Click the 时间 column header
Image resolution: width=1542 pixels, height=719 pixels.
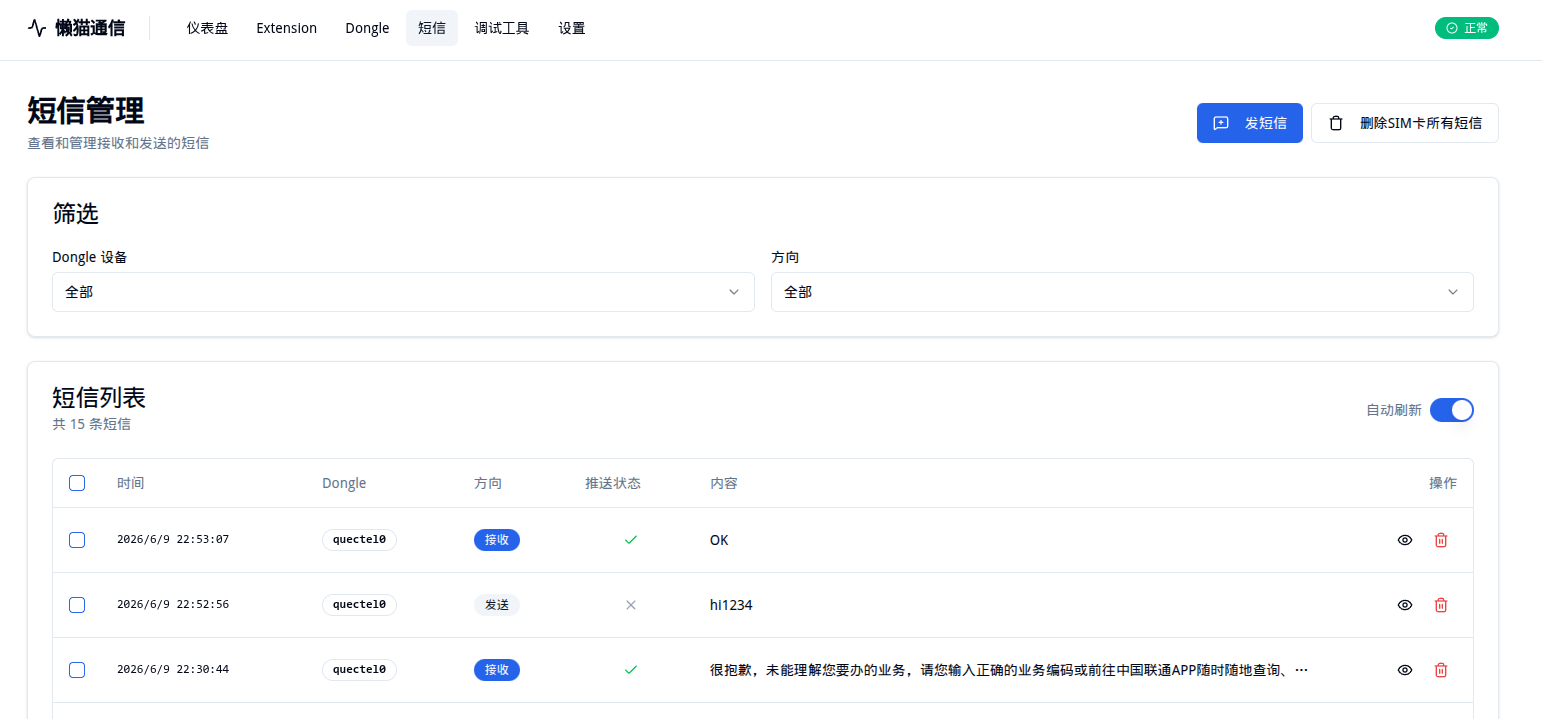click(131, 483)
